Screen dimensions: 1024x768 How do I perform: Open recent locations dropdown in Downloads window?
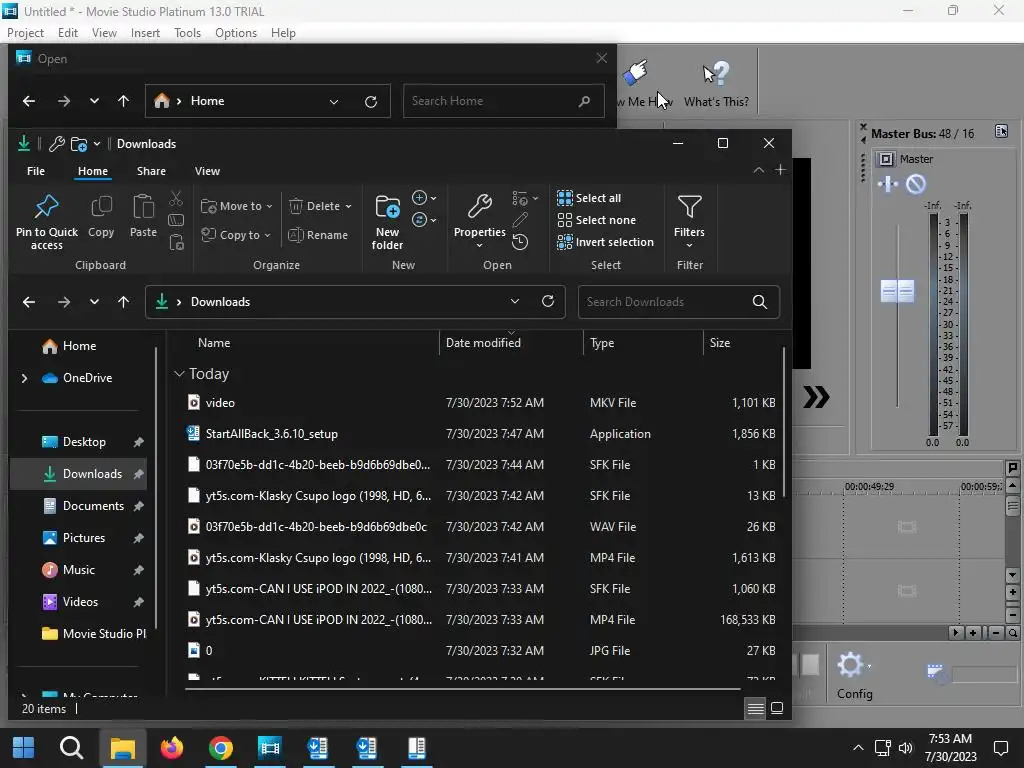point(94,302)
